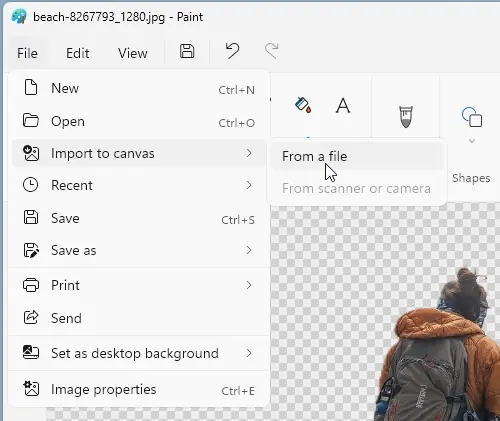Click the 'Set as desktop background' label

pos(135,353)
